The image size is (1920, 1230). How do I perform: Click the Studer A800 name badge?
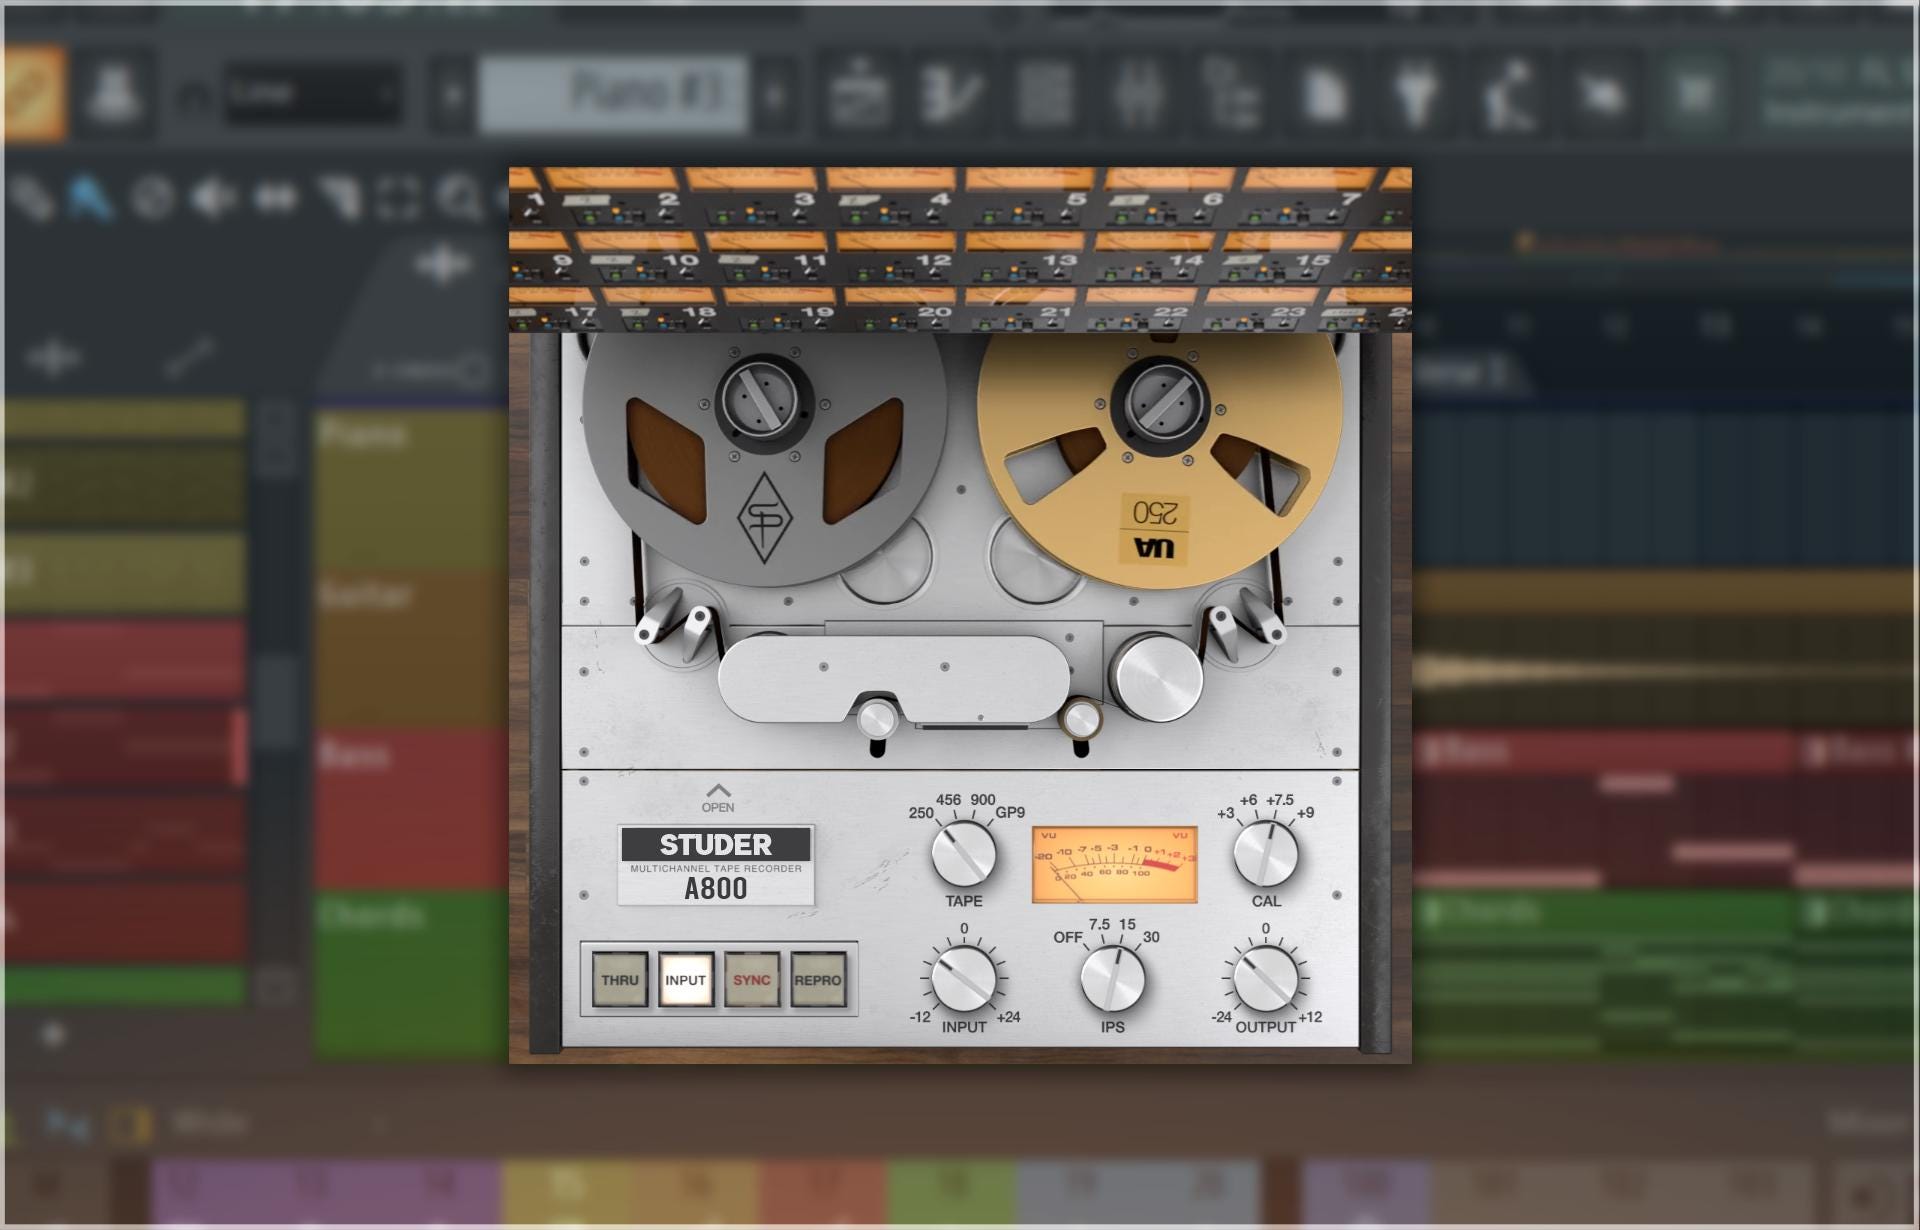click(716, 865)
